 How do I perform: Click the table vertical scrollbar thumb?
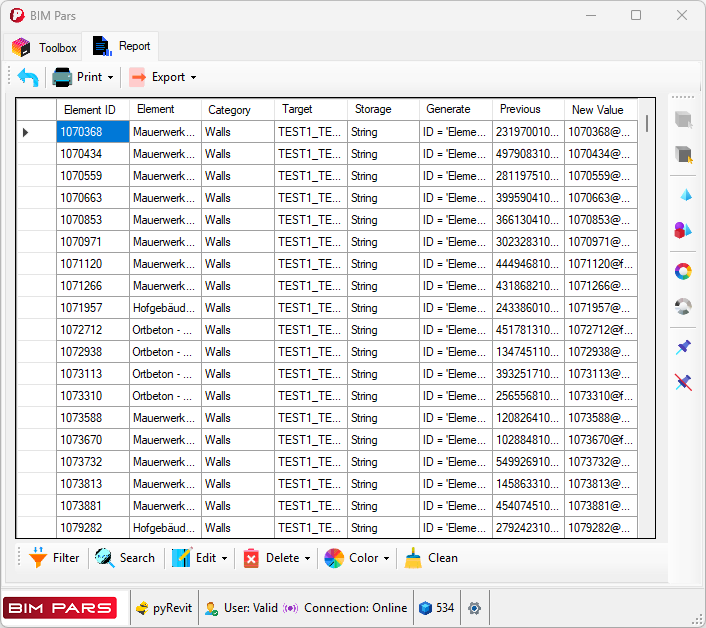click(647, 123)
